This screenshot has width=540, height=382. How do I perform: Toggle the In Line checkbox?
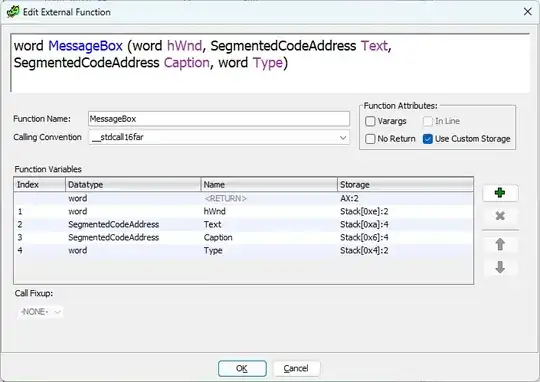(x=428, y=121)
